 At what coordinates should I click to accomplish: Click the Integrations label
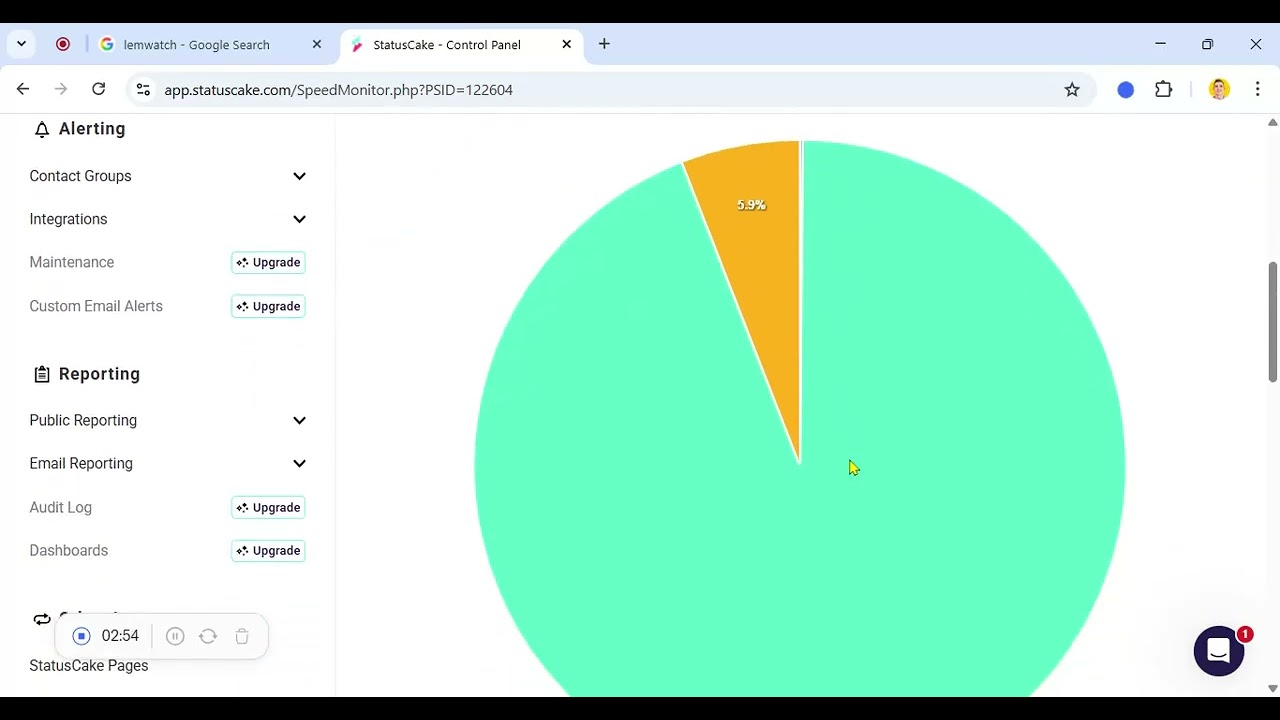[x=68, y=219]
